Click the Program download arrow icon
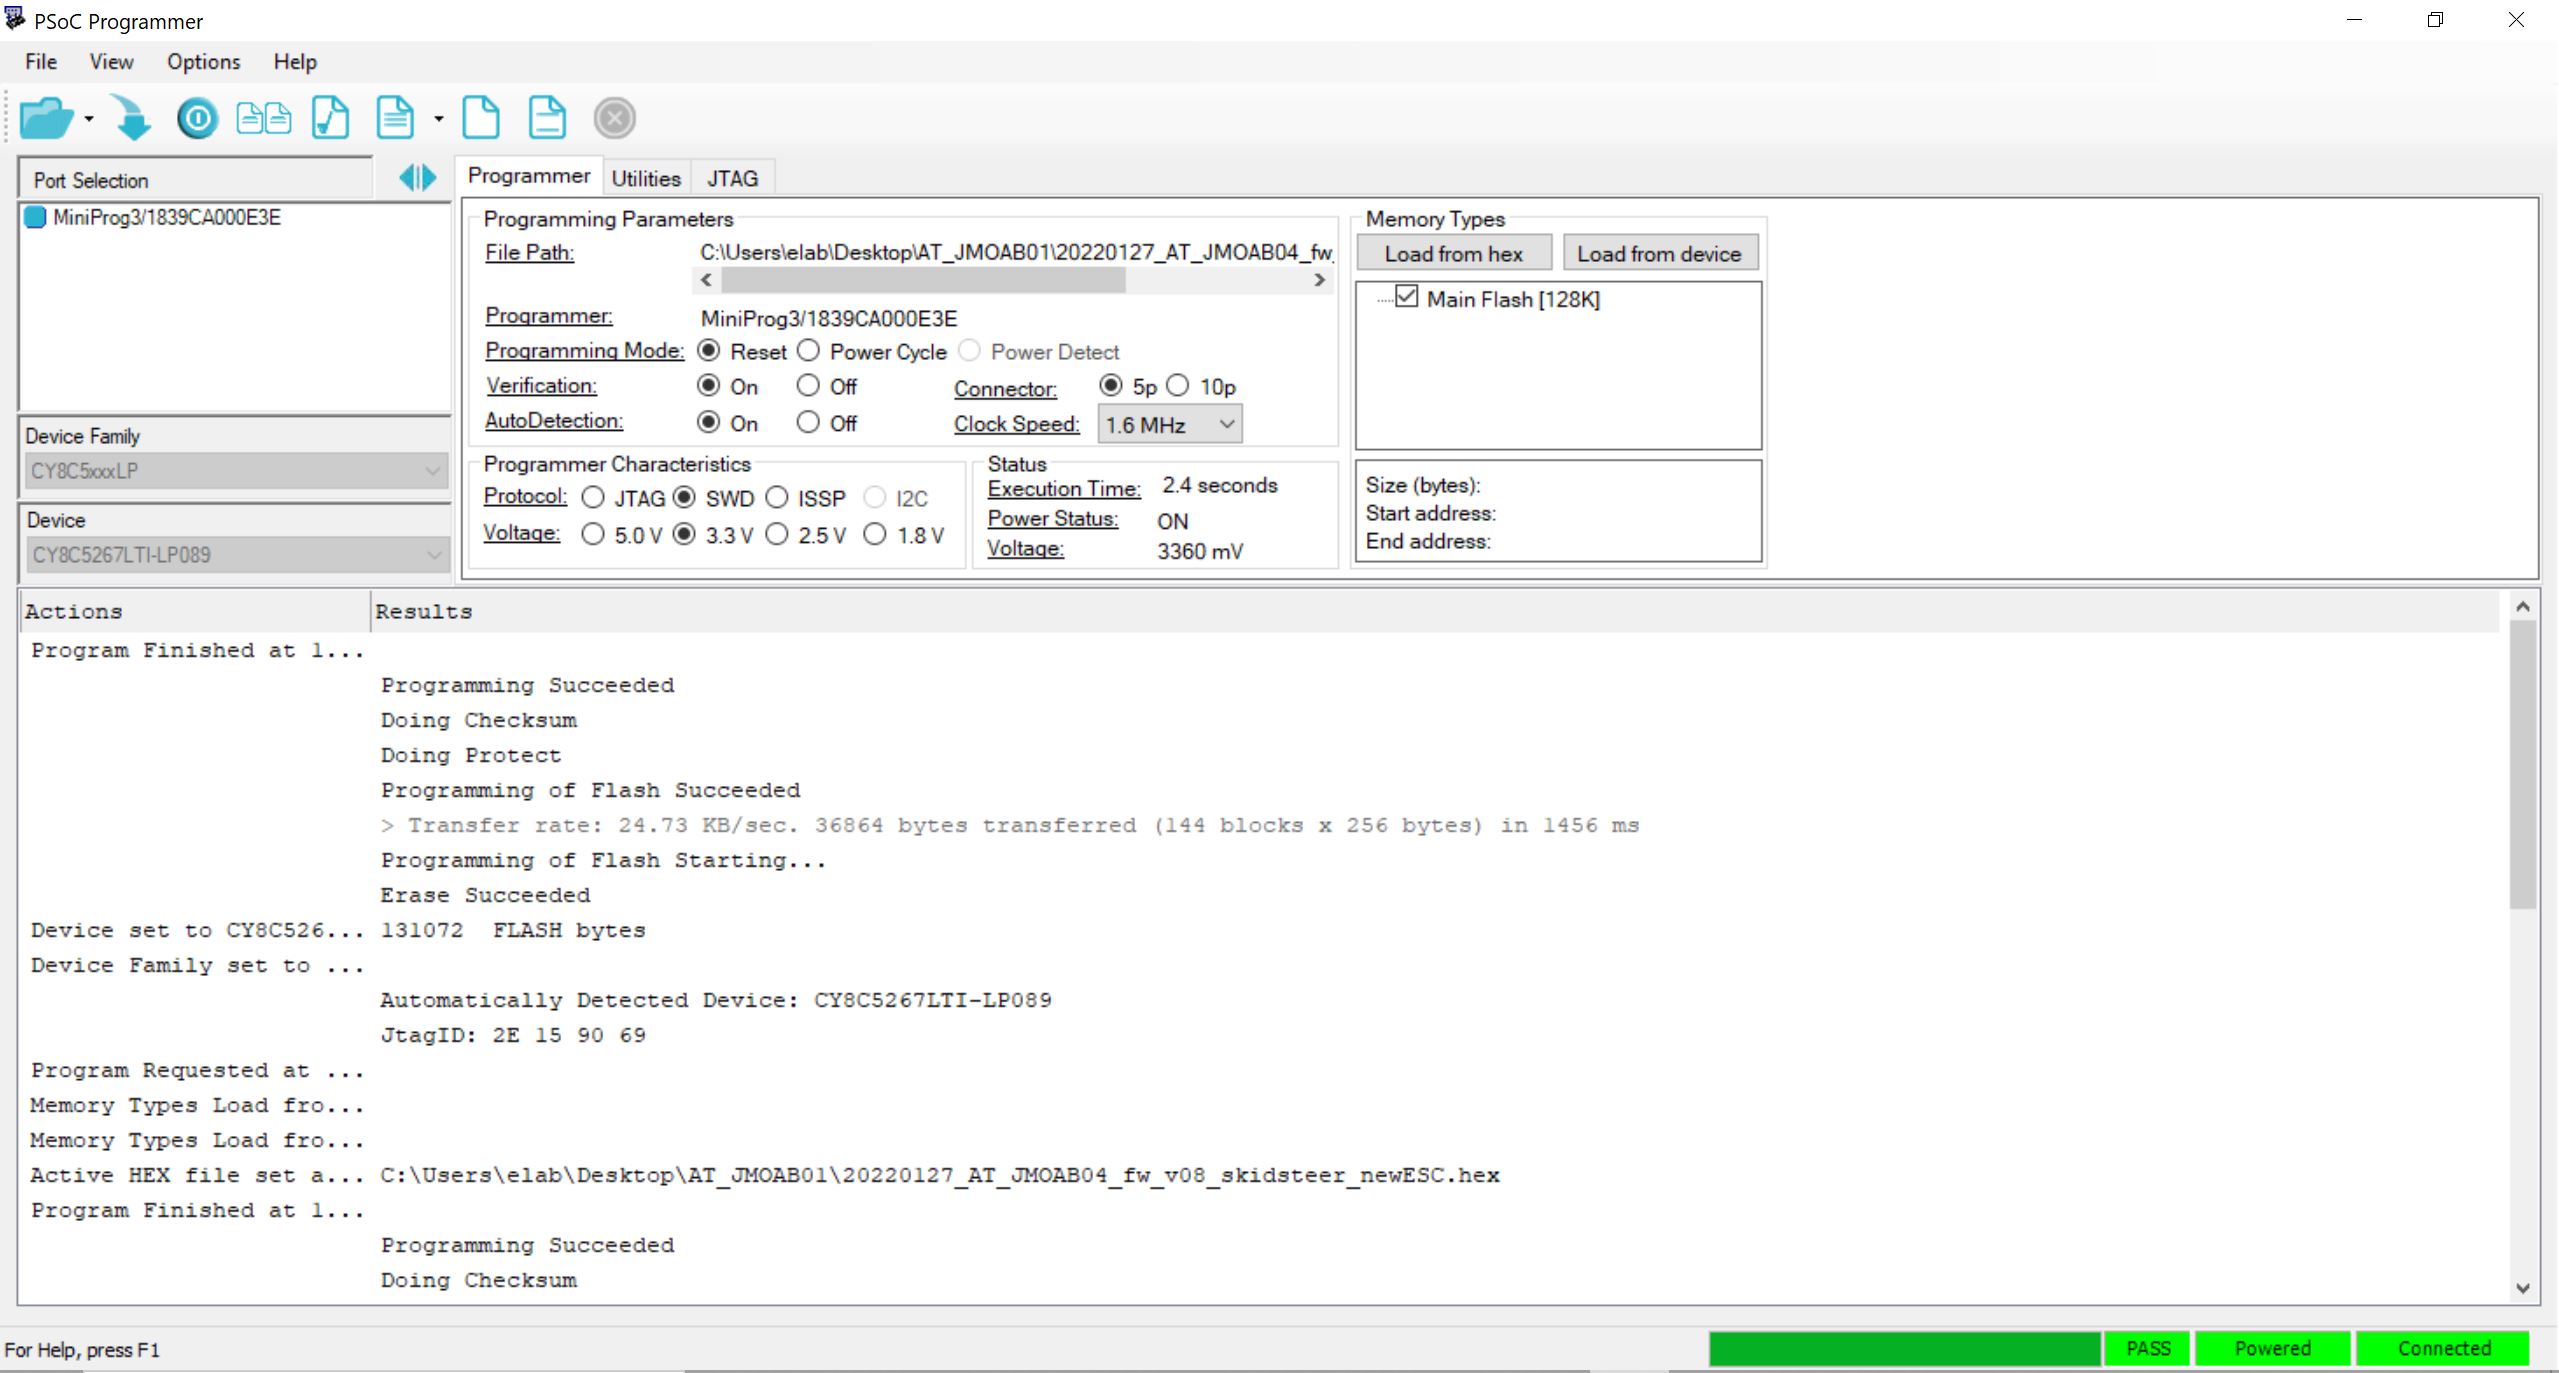2559x1373 pixels. point(131,118)
